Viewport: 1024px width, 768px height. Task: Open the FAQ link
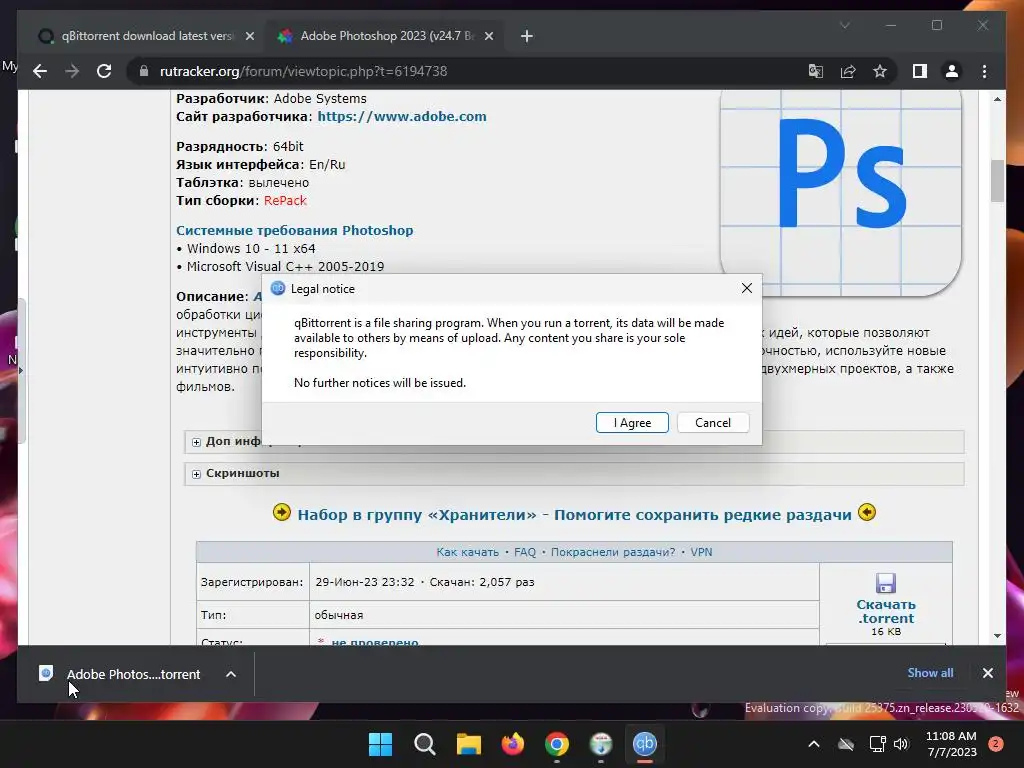(524, 552)
